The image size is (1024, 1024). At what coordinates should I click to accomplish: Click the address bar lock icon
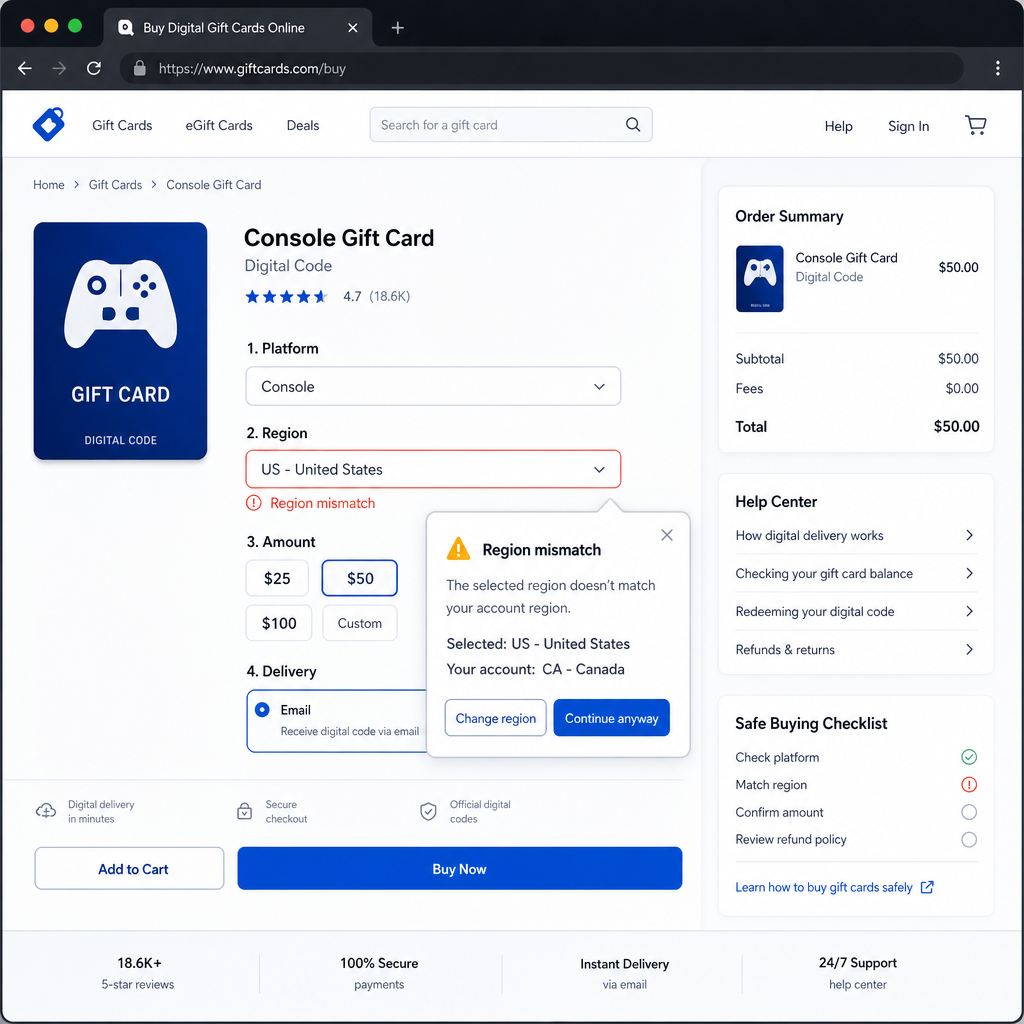[140, 68]
